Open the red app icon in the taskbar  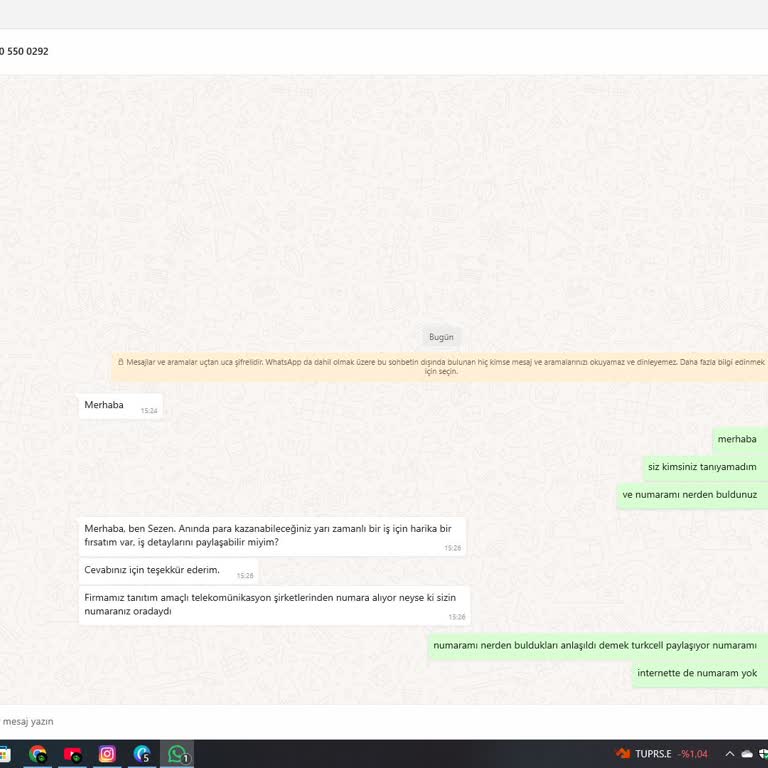(x=72, y=754)
